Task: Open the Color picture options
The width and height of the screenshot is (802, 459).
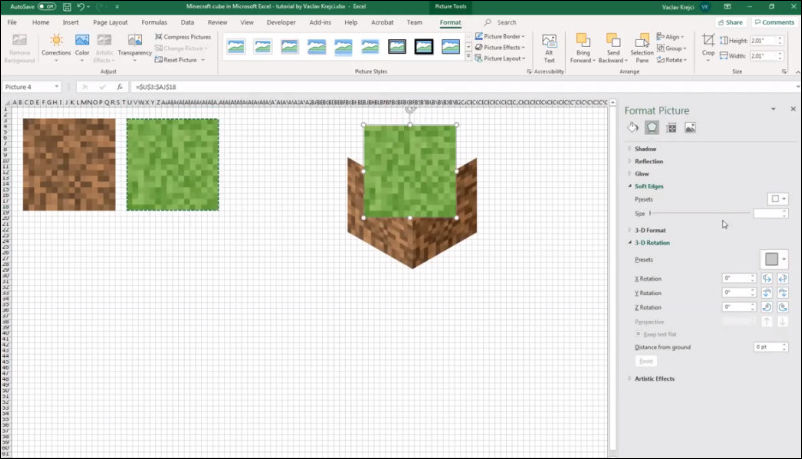Action: coord(82,48)
